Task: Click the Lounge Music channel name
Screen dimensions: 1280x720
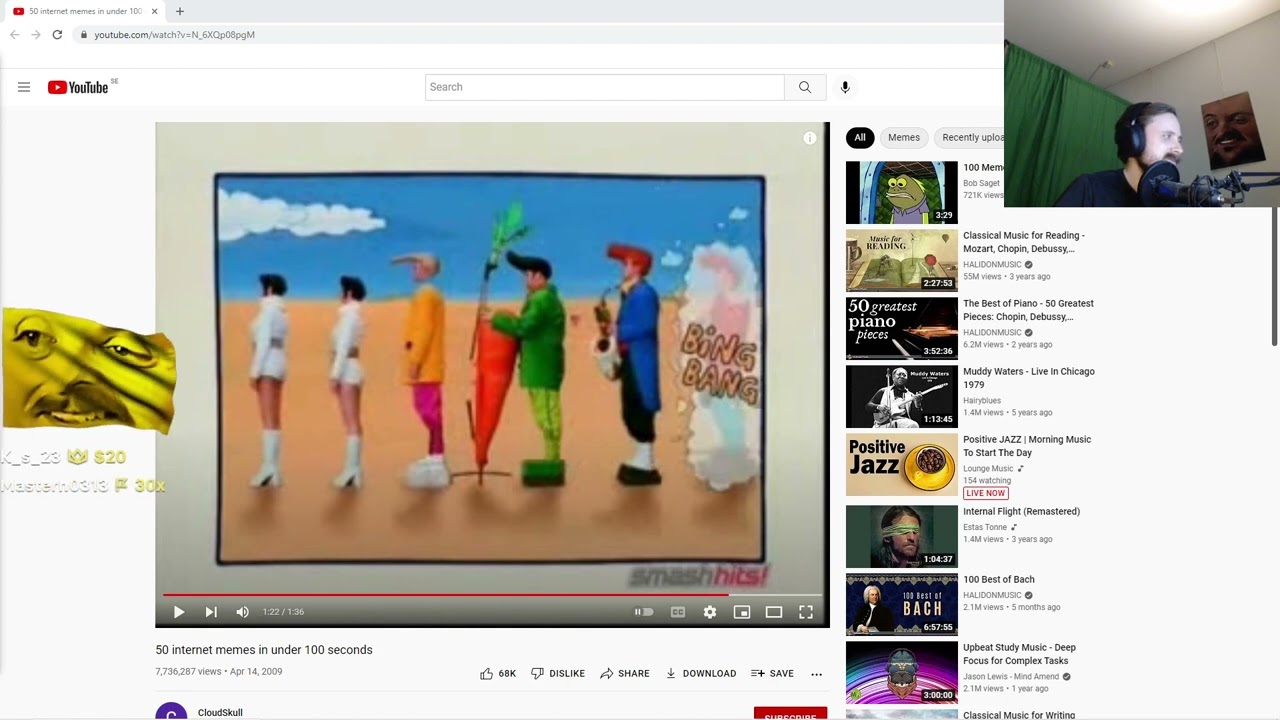Action: tap(988, 469)
